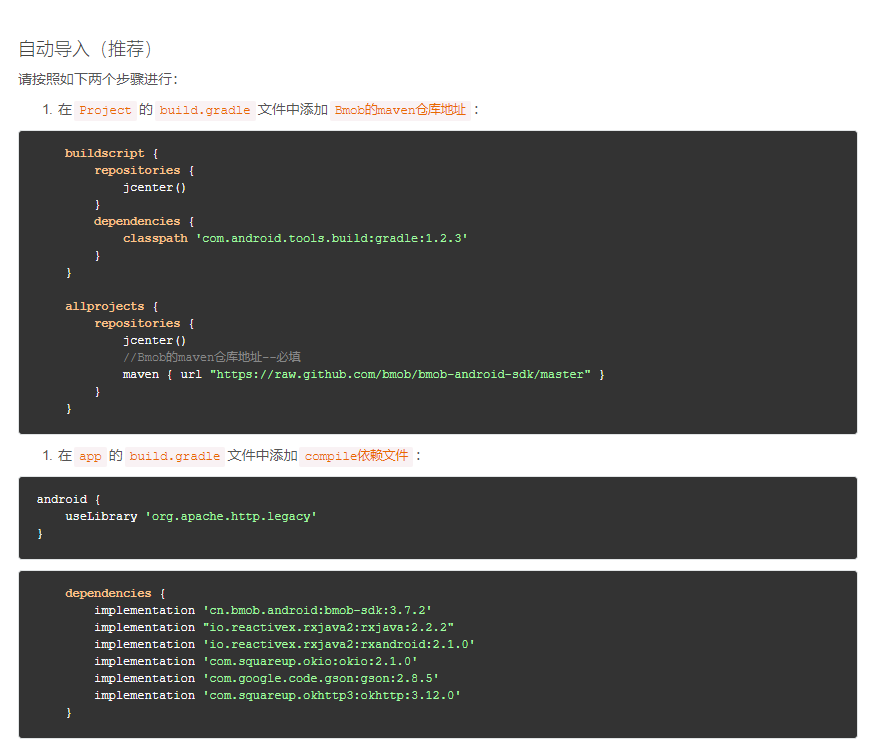Viewport: 869px width, 744px height.
Task: Click the heading 自动导入（推荐）
Action: pos(86,49)
